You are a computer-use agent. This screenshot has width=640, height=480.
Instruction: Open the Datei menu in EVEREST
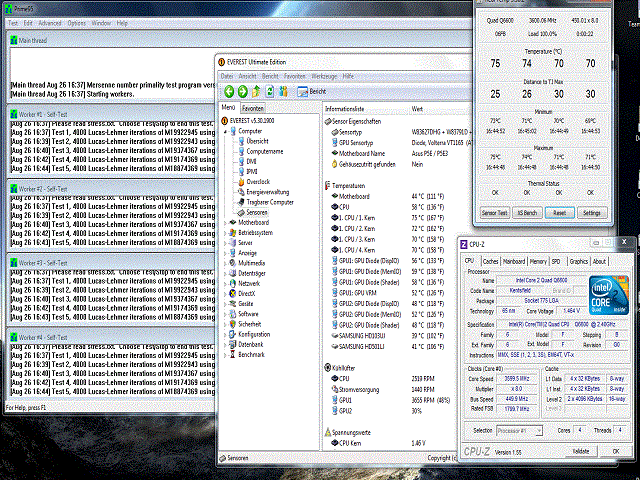pyautogui.click(x=227, y=76)
